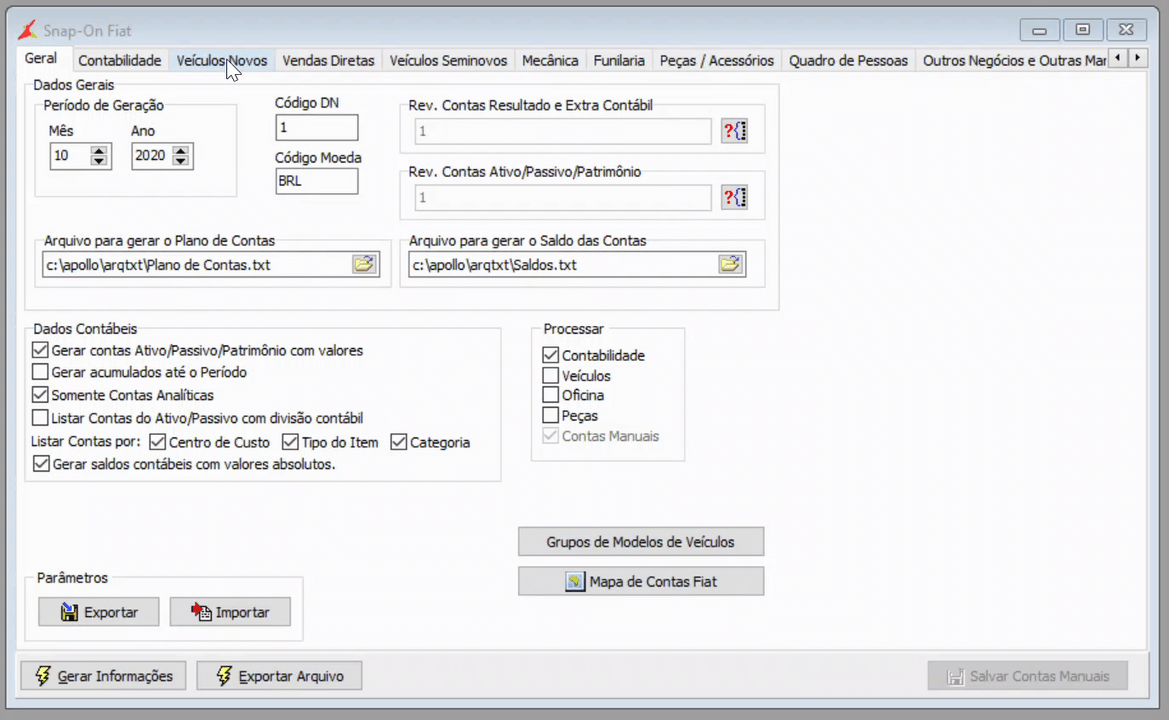
Task: Decrease the Mês value
Action: (98, 161)
